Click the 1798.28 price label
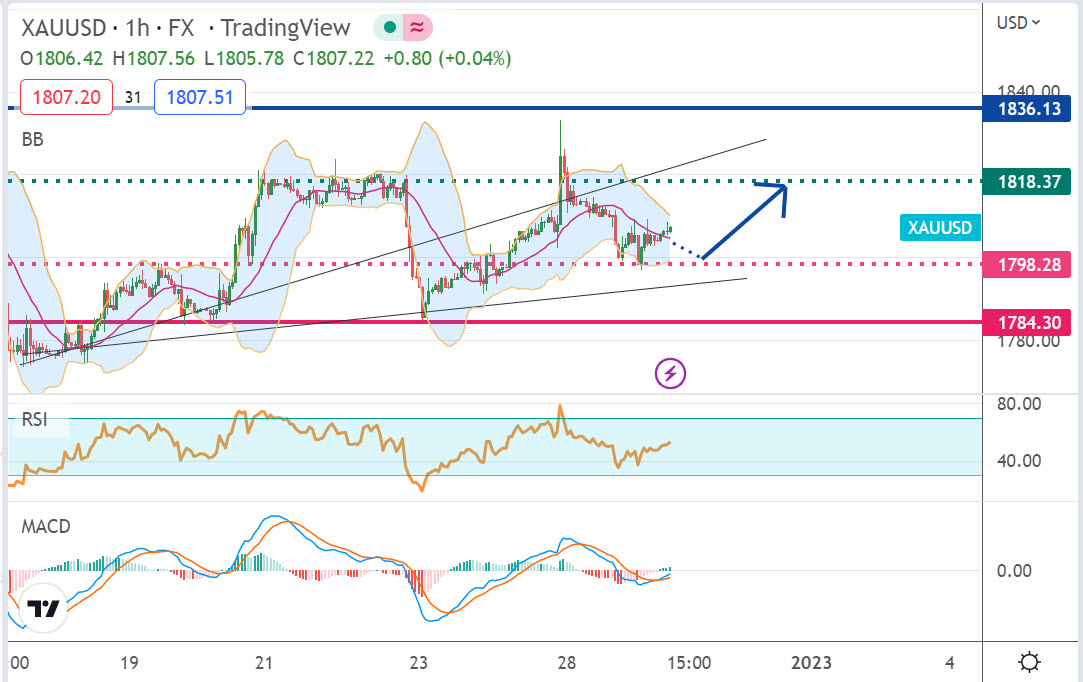Screen dimensions: 1083x682 coord(1027,265)
